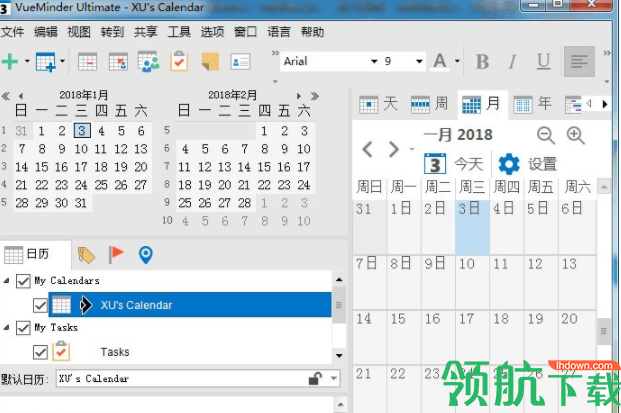Go to the next month with the right chevron

click(x=393, y=149)
